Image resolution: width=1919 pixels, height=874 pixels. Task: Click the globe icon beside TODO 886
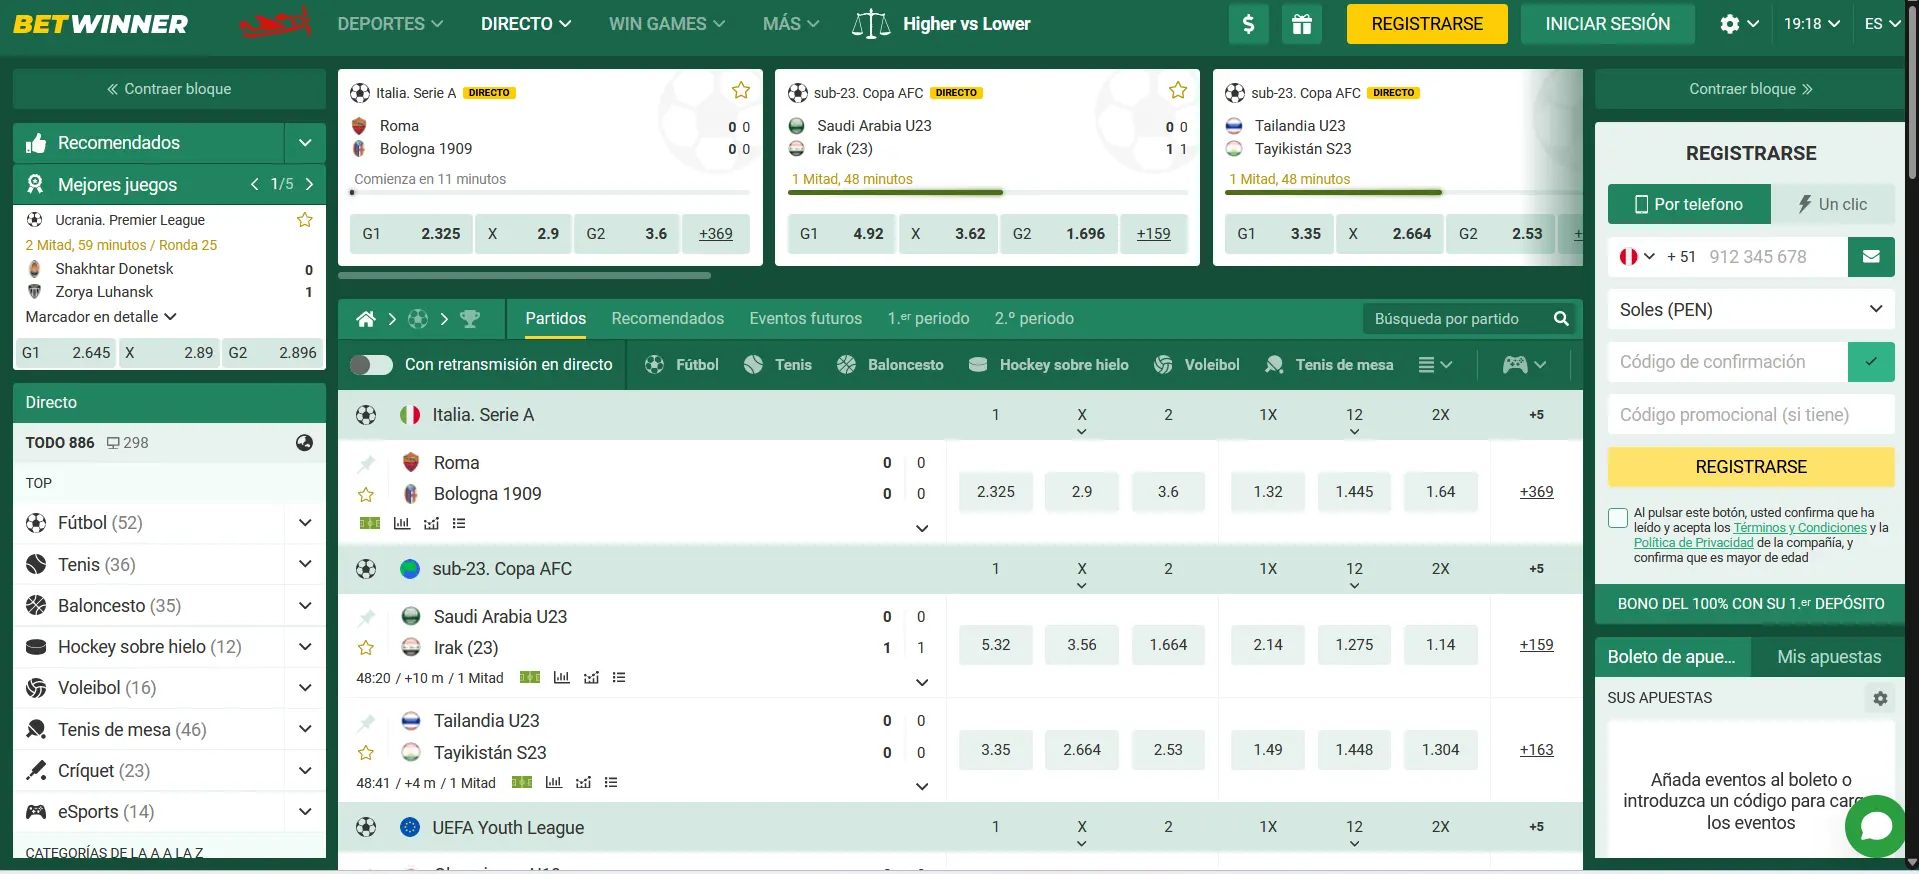click(x=305, y=443)
